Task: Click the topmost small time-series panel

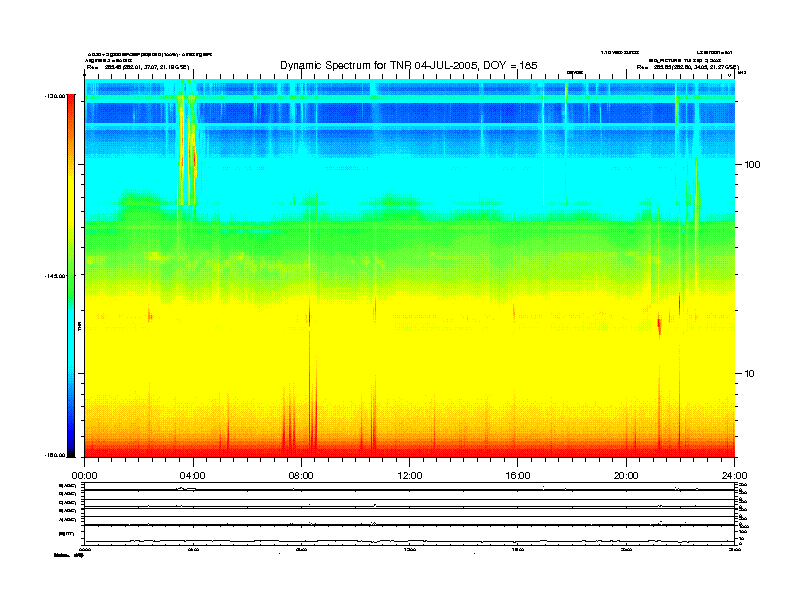Action: [x=410, y=487]
